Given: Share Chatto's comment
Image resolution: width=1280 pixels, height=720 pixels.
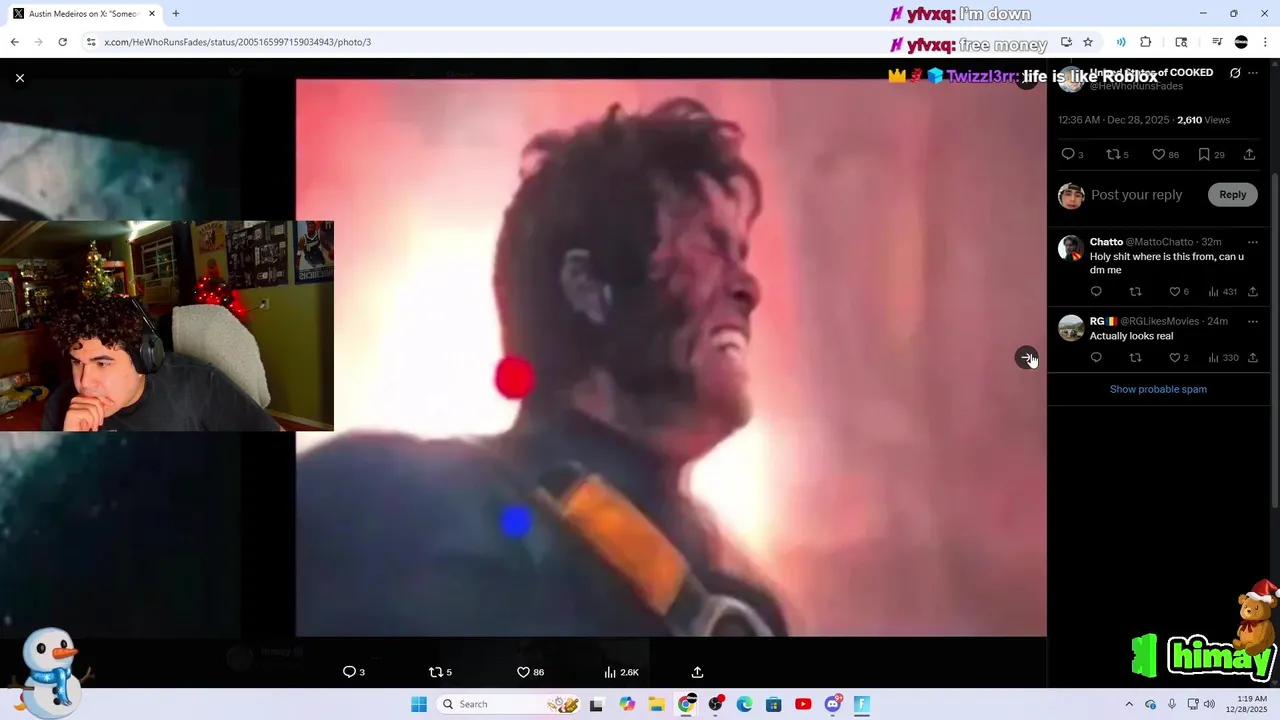Looking at the screenshot, I should tap(1252, 292).
